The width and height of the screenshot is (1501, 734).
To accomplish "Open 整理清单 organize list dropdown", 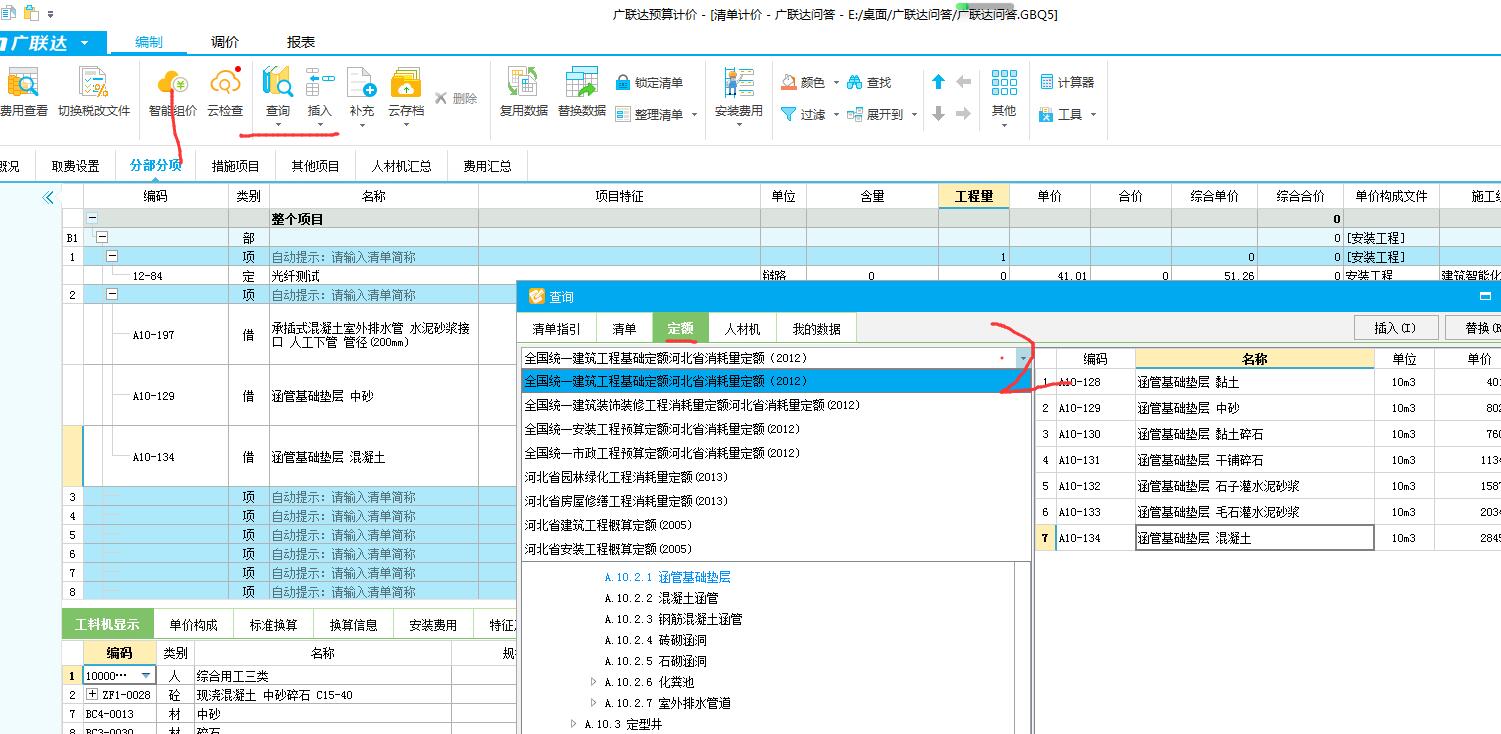I will click(655, 114).
